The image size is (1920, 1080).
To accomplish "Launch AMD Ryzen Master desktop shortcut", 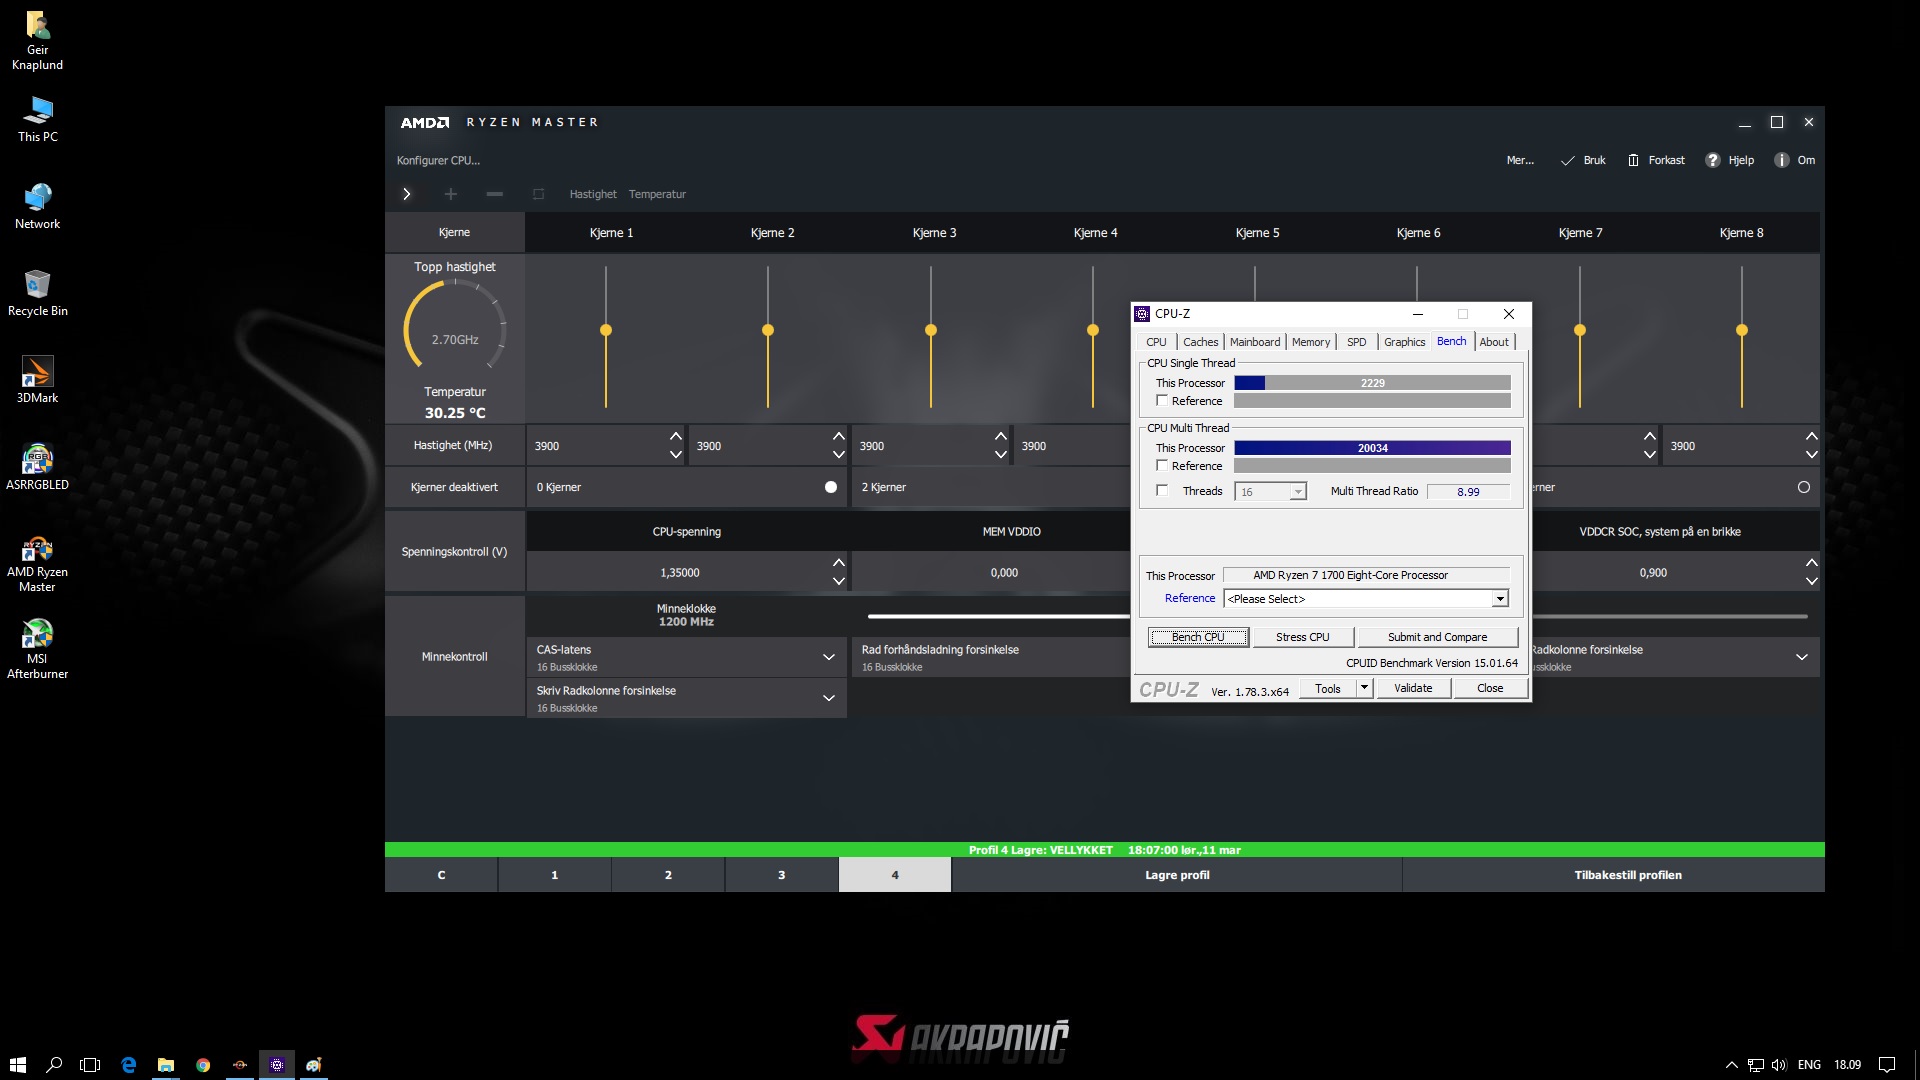I will tap(37, 564).
